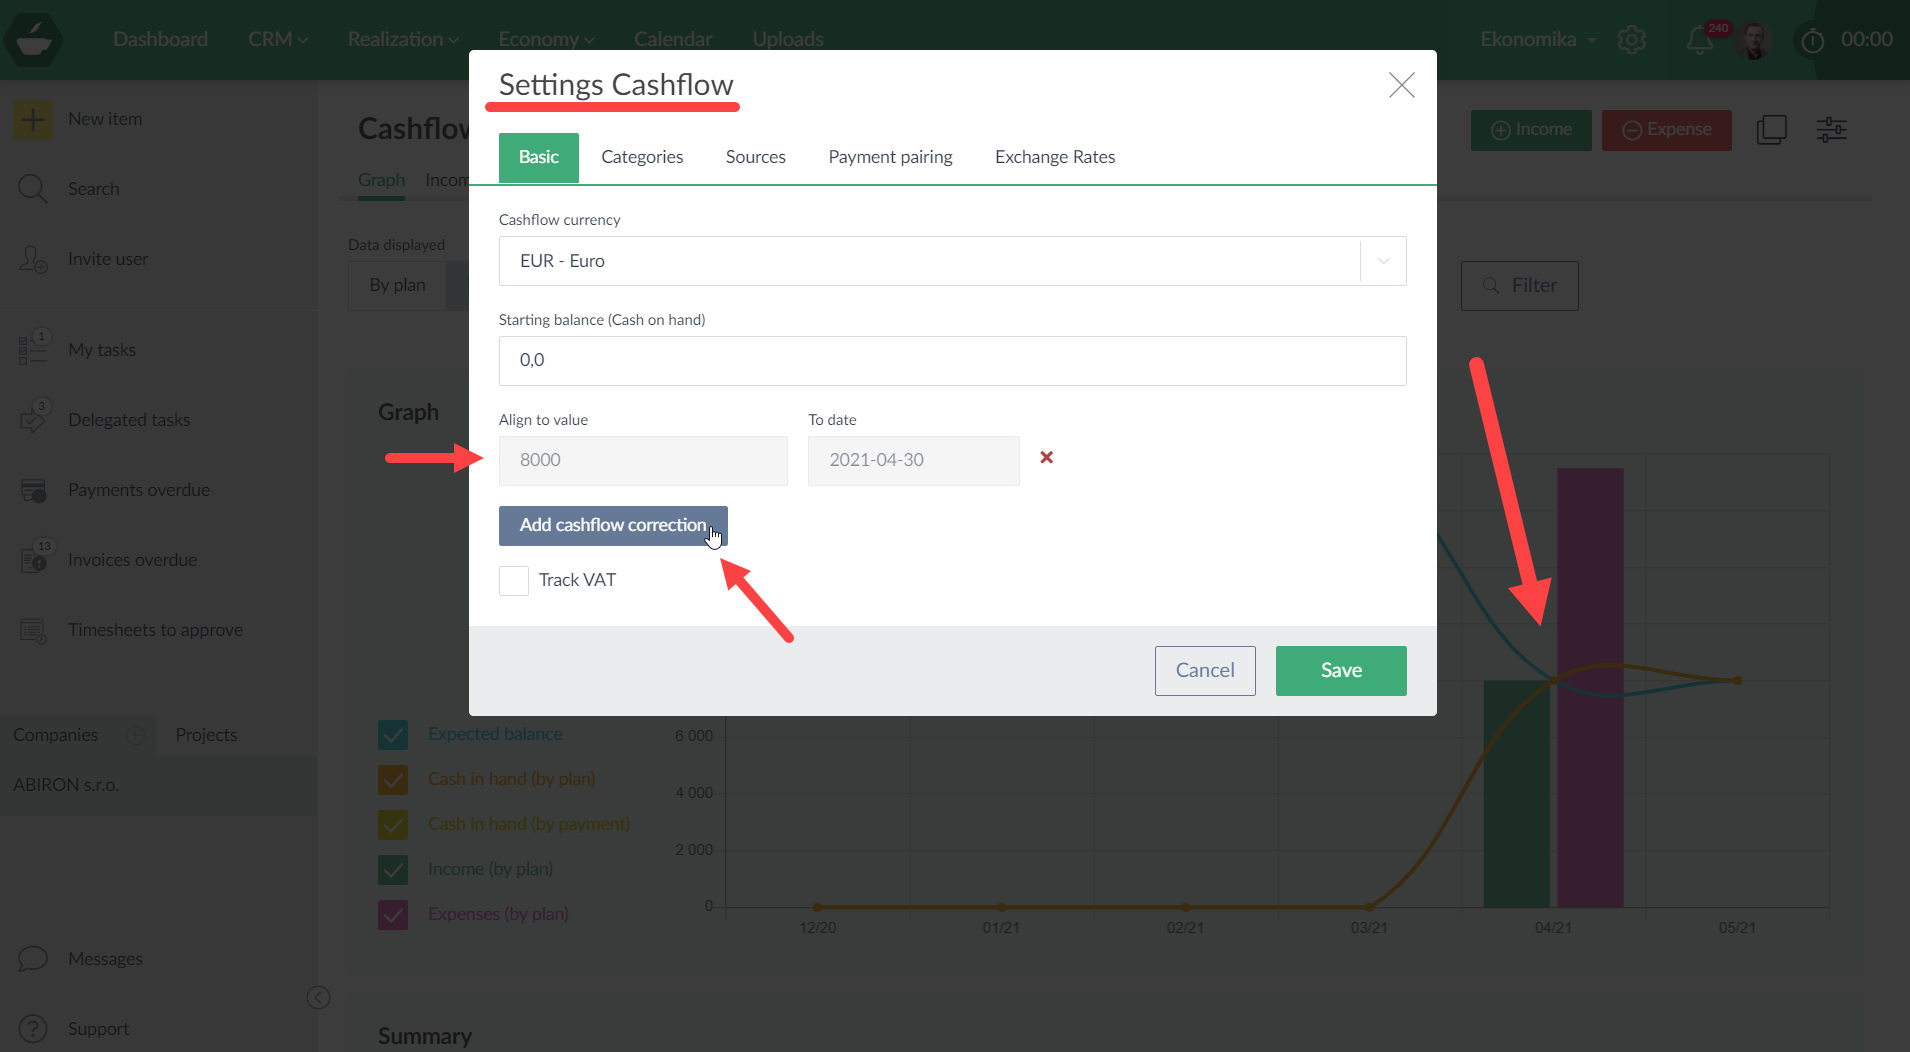Click the duplicate pages icon near Expense
The width and height of the screenshot is (1910, 1052).
pyautogui.click(x=1772, y=129)
